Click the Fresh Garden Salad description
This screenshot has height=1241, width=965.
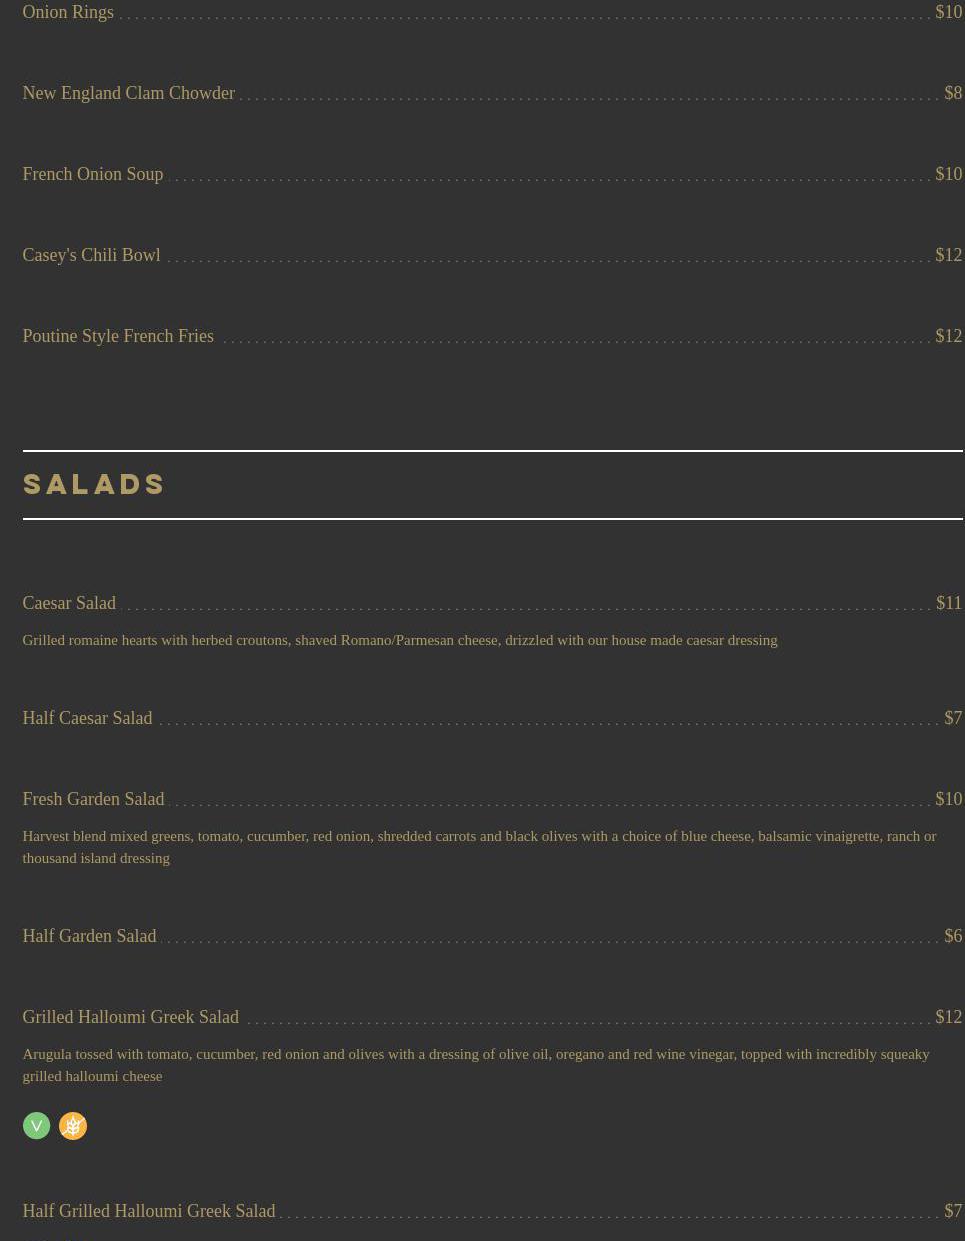pos(479,847)
